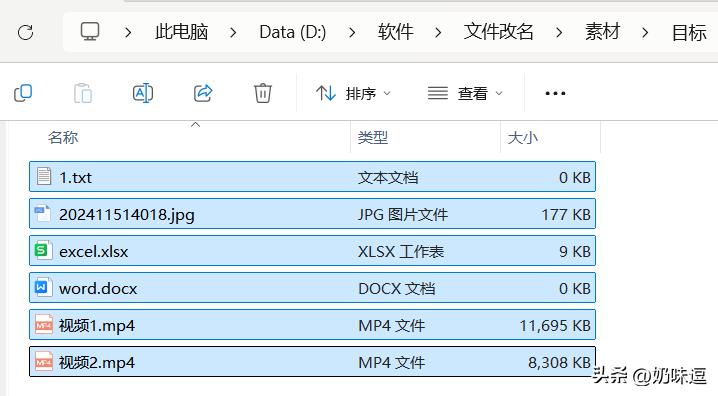718x396 pixels.
Task: Sort by the 大小 column header
Action: pos(522,137)
